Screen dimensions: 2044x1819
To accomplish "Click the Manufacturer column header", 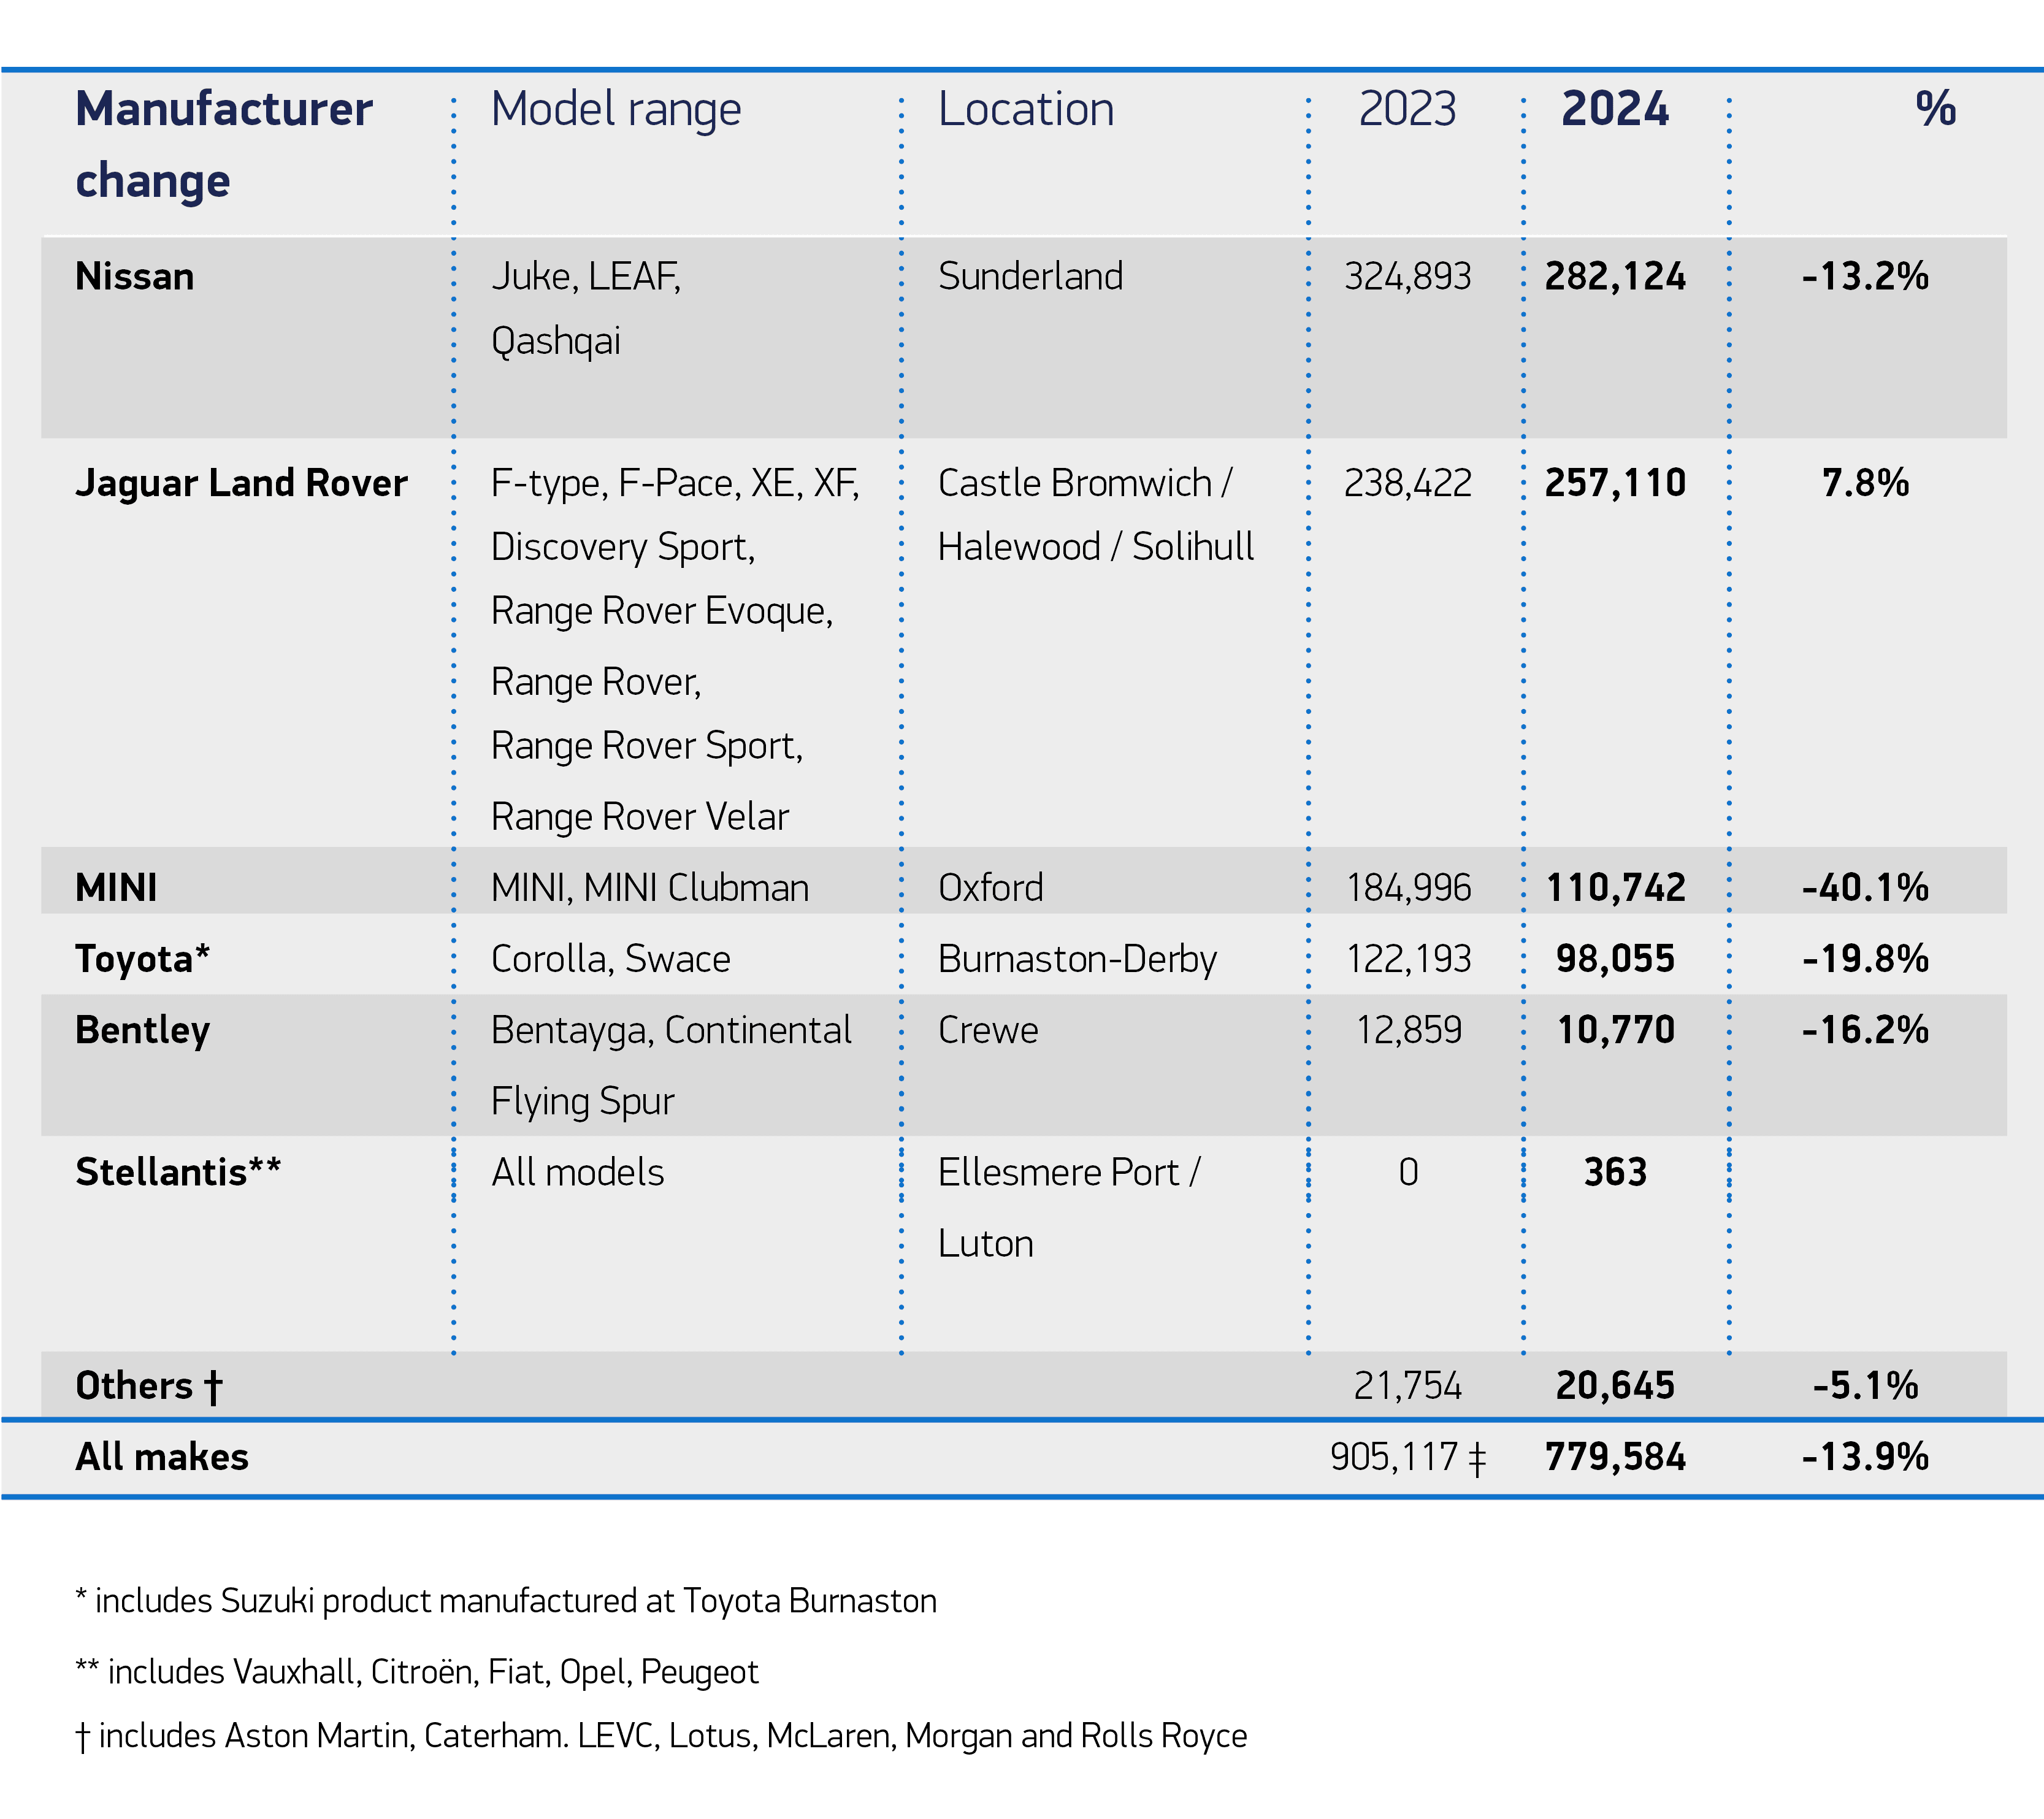I will 223,109.
